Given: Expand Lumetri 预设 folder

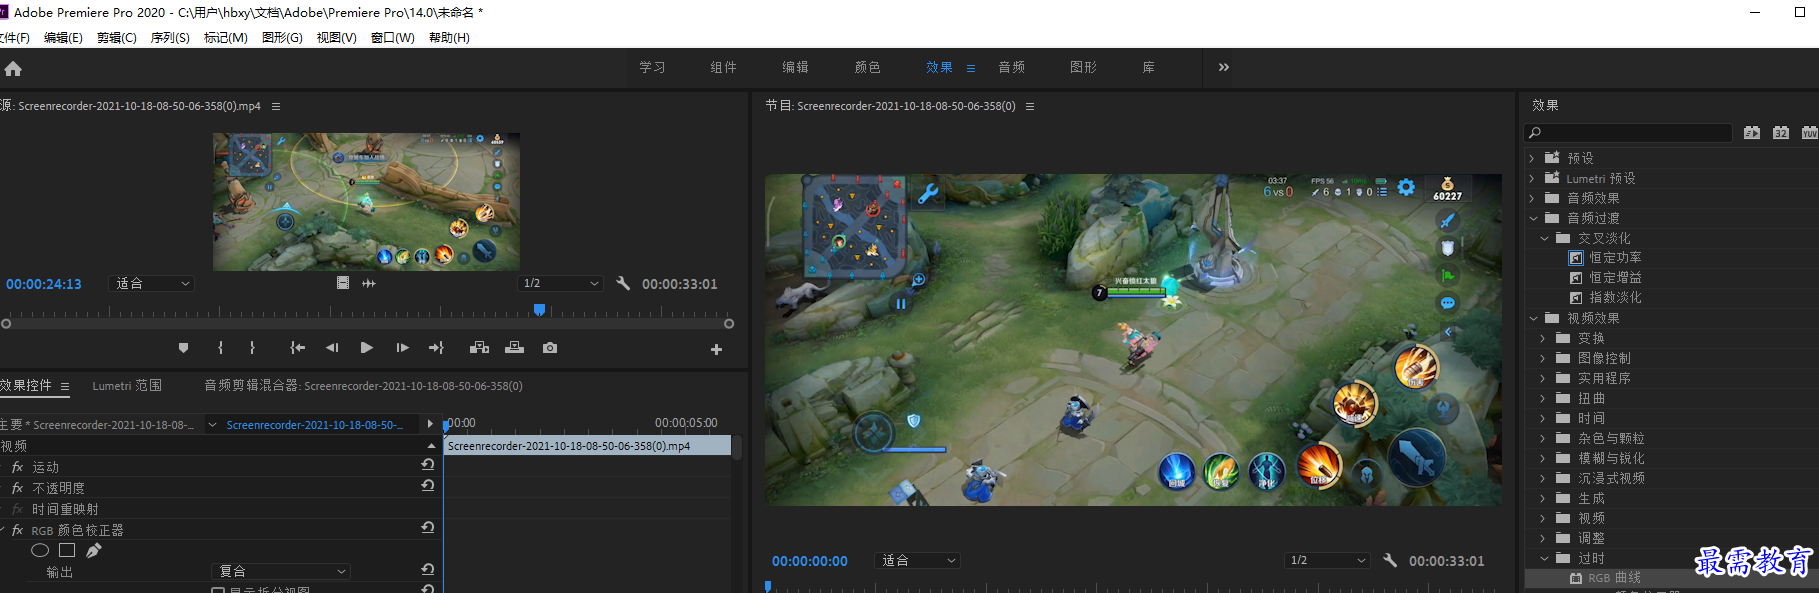Looking at the screenshot, I should [1531, 178].
